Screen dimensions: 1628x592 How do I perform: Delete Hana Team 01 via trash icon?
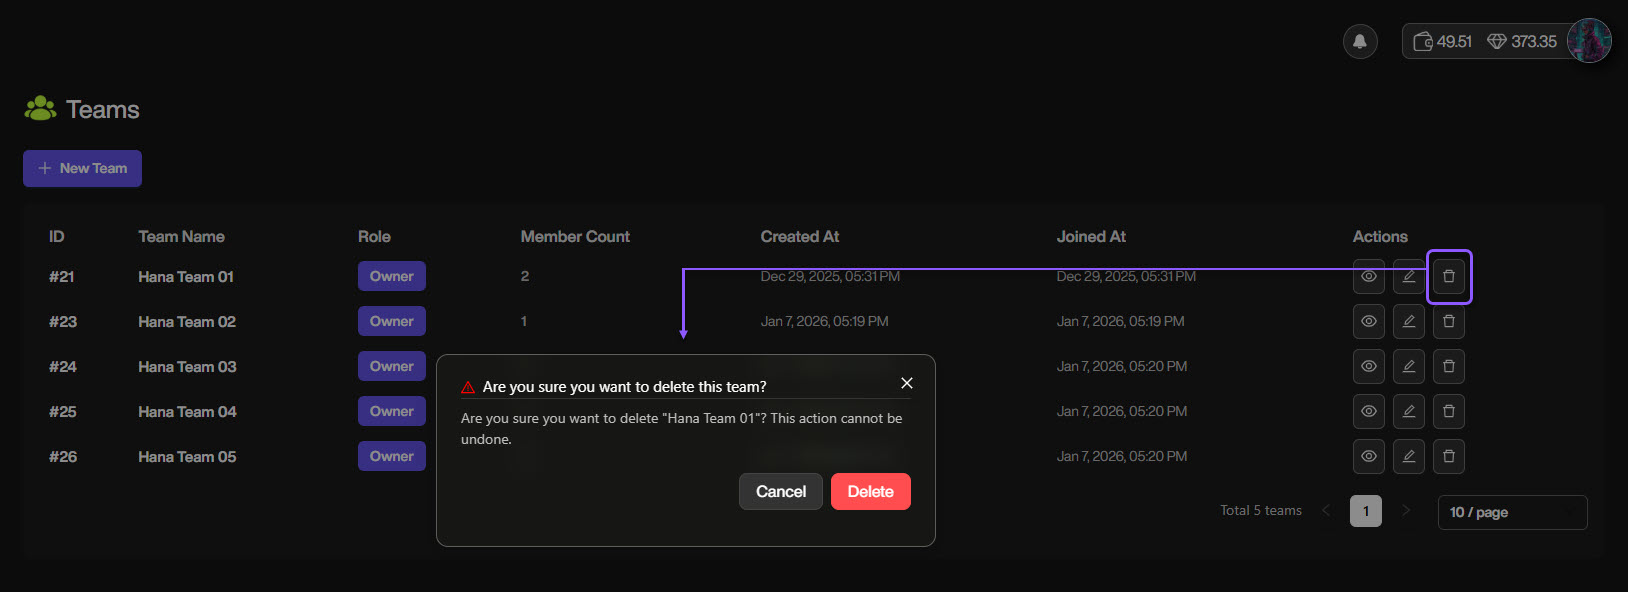pos(1449,276)
